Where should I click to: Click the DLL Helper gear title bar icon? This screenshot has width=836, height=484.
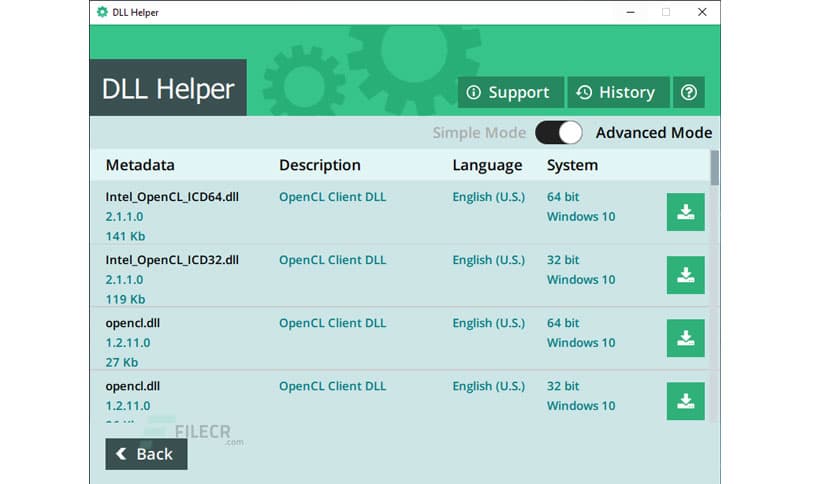pos(102,12)
